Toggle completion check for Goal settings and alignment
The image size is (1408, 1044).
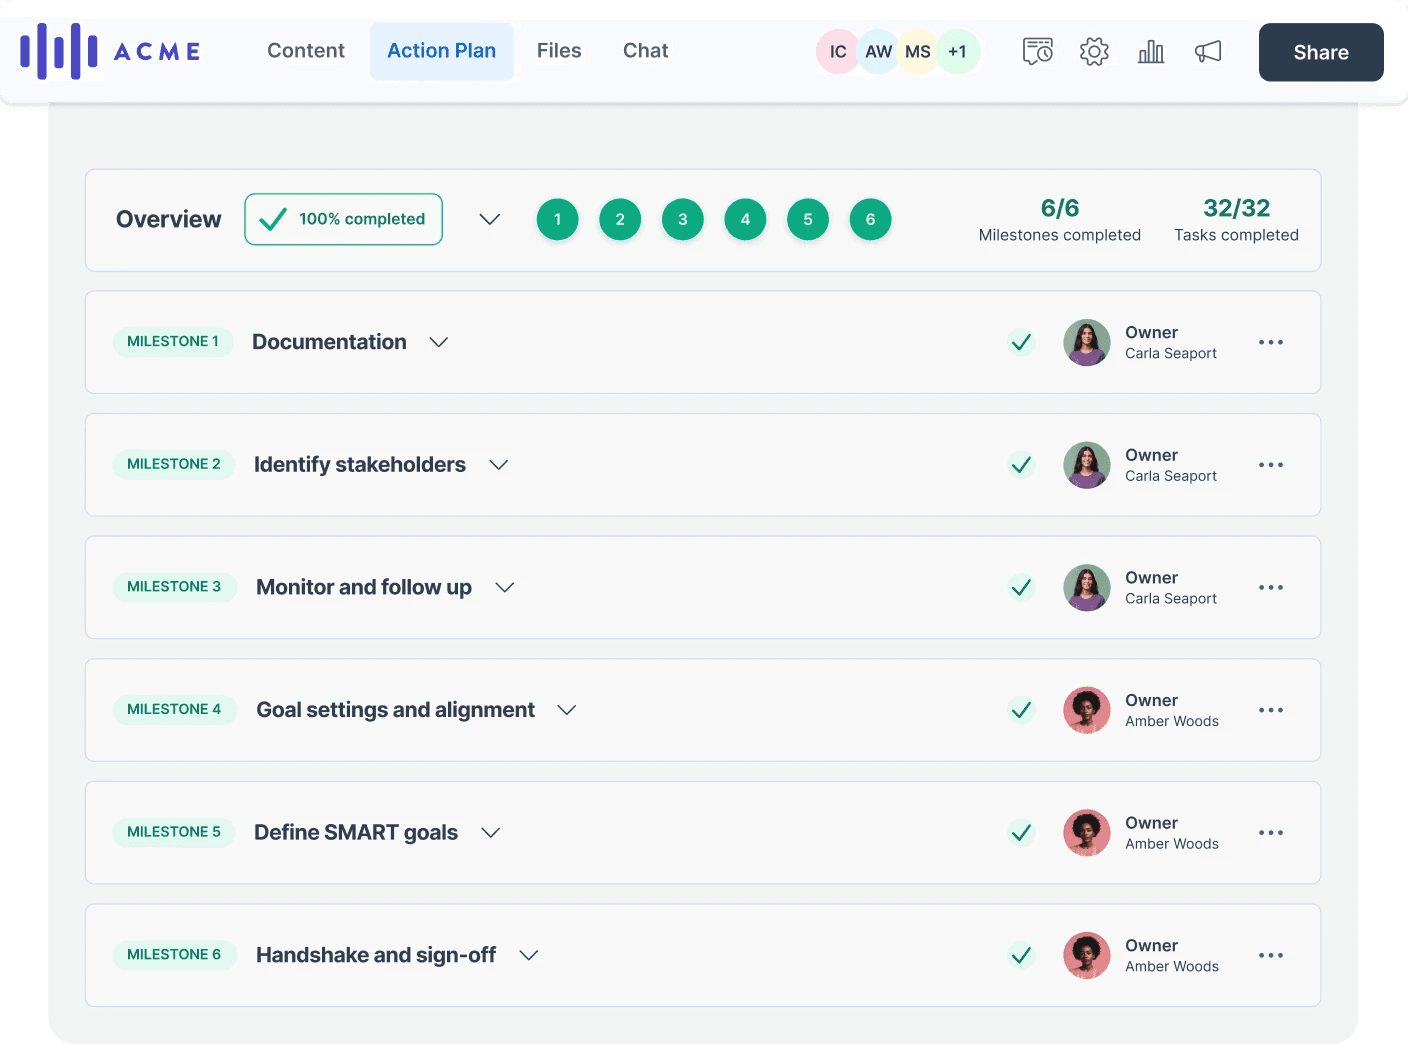[1021, 710]
